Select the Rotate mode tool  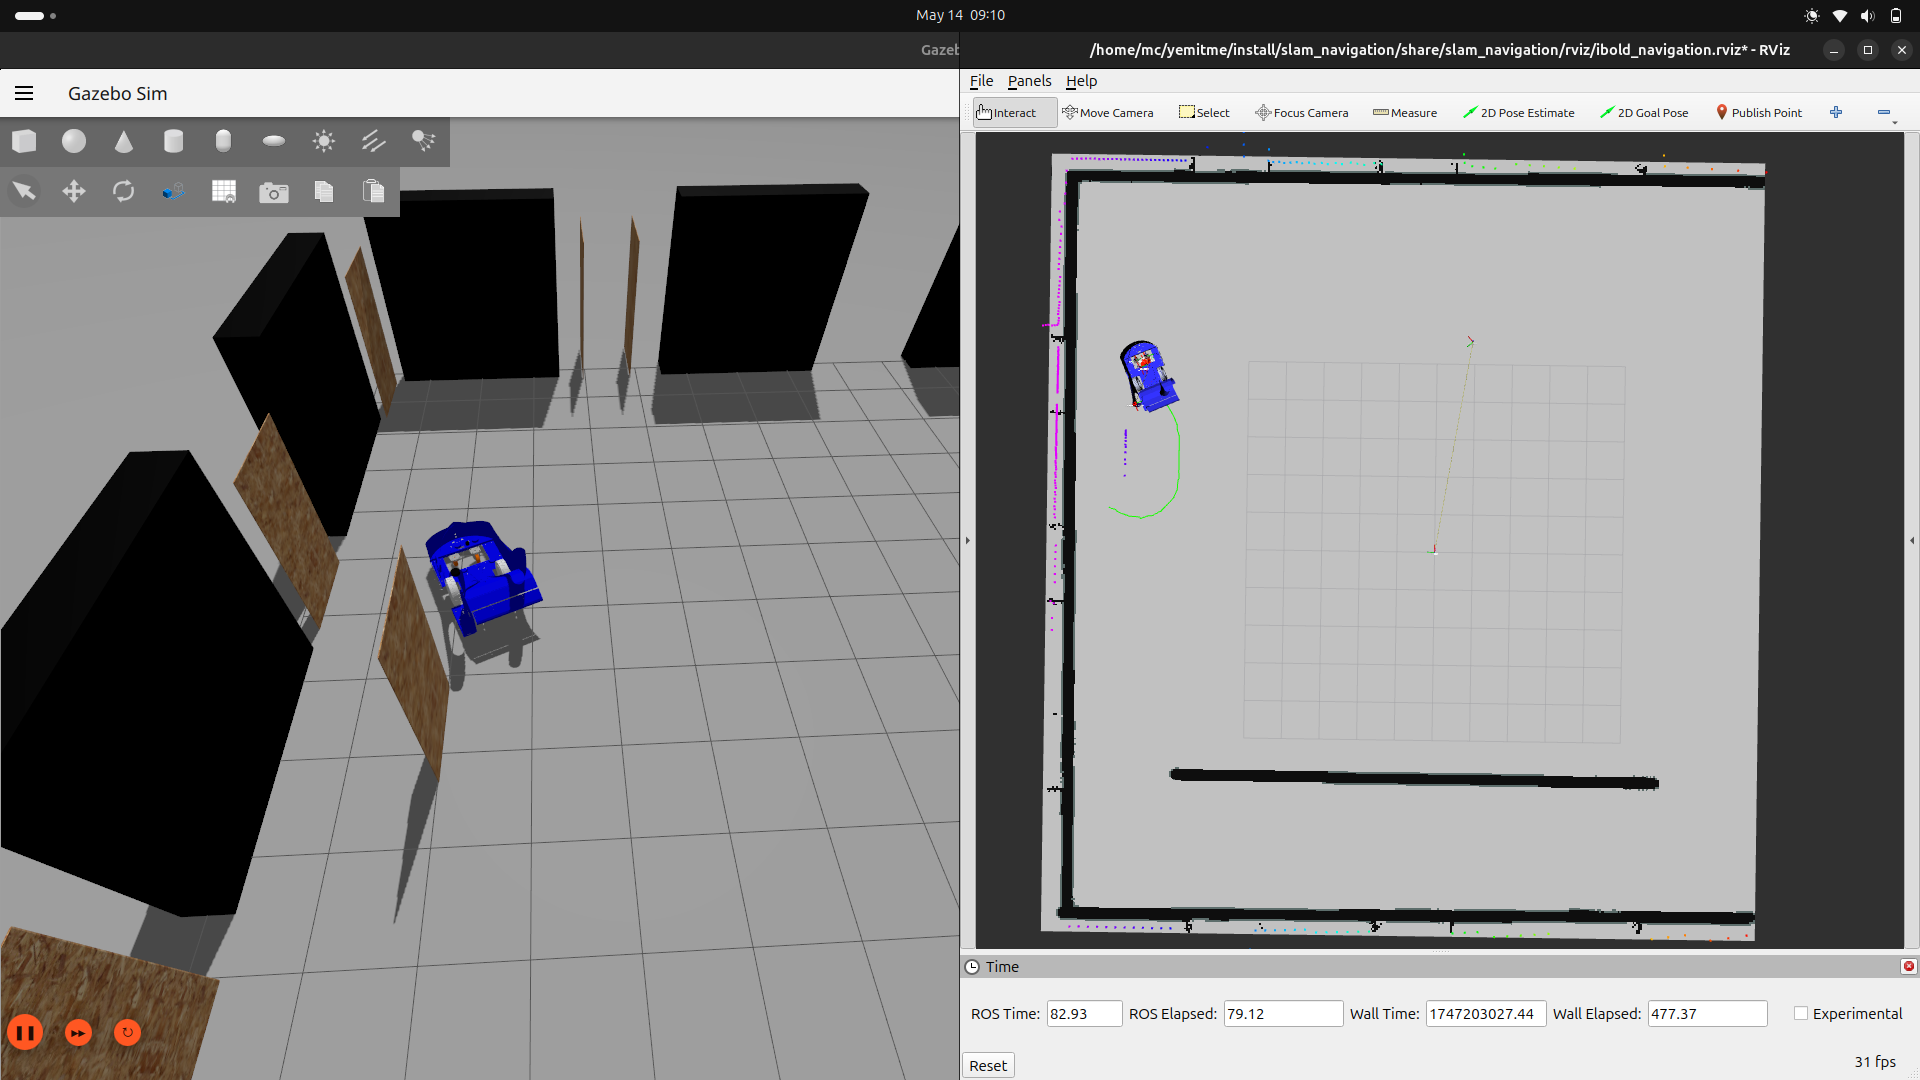click(x=124, y=192)
